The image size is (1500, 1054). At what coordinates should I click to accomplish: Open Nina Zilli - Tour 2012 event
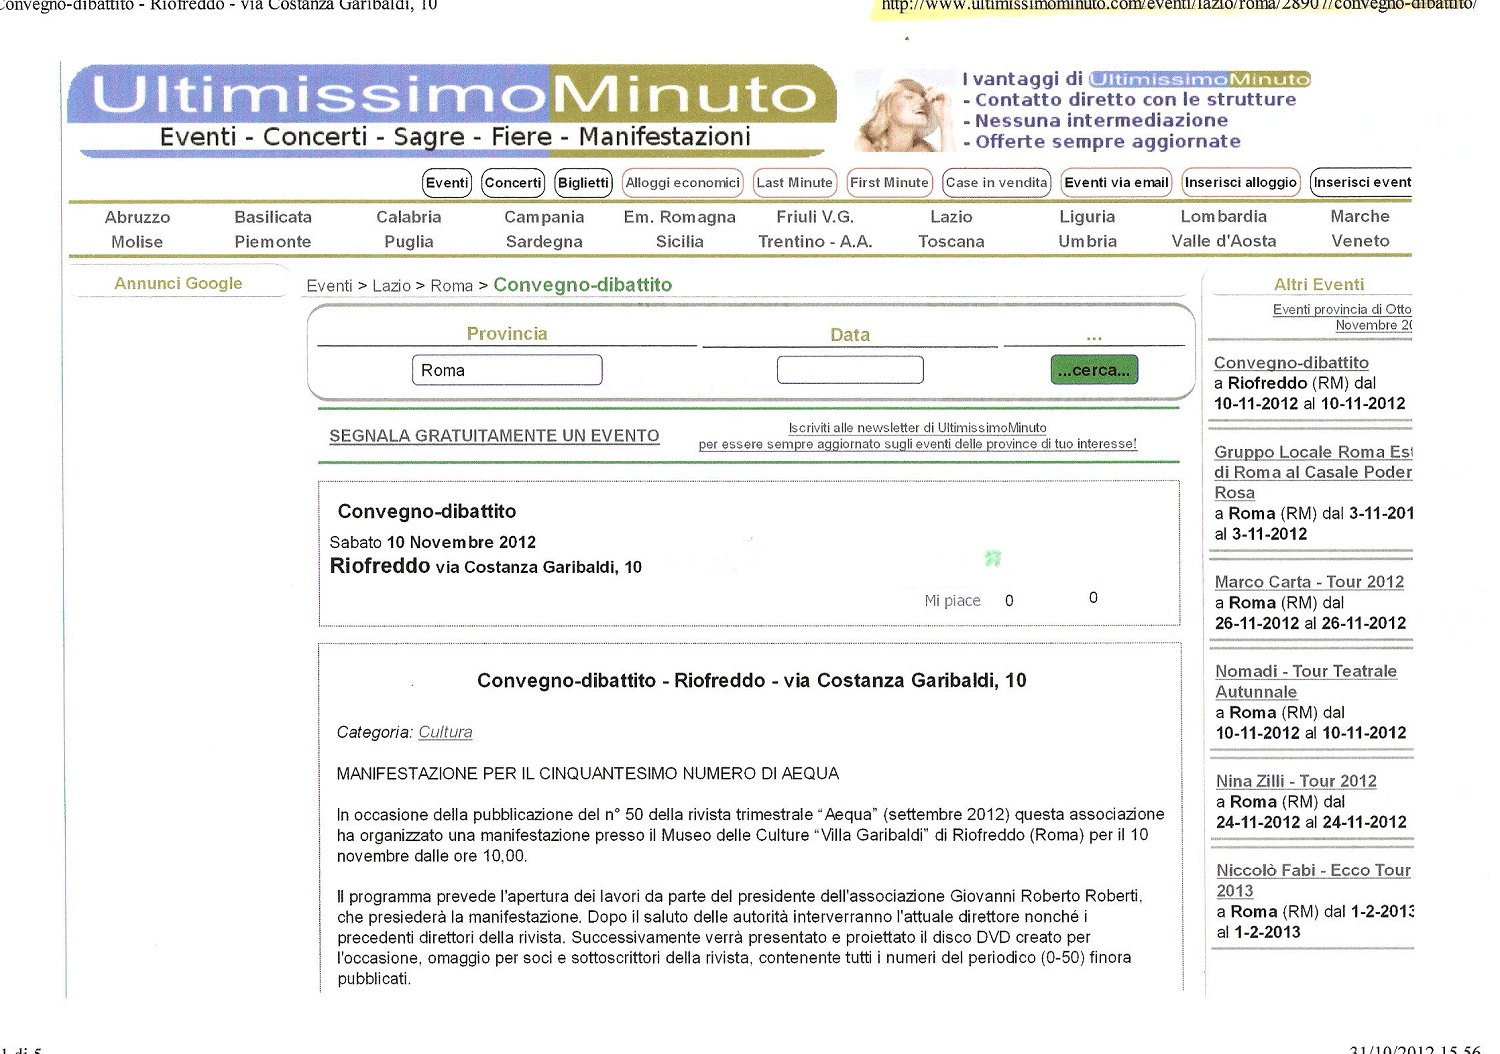coord(1296,781)
